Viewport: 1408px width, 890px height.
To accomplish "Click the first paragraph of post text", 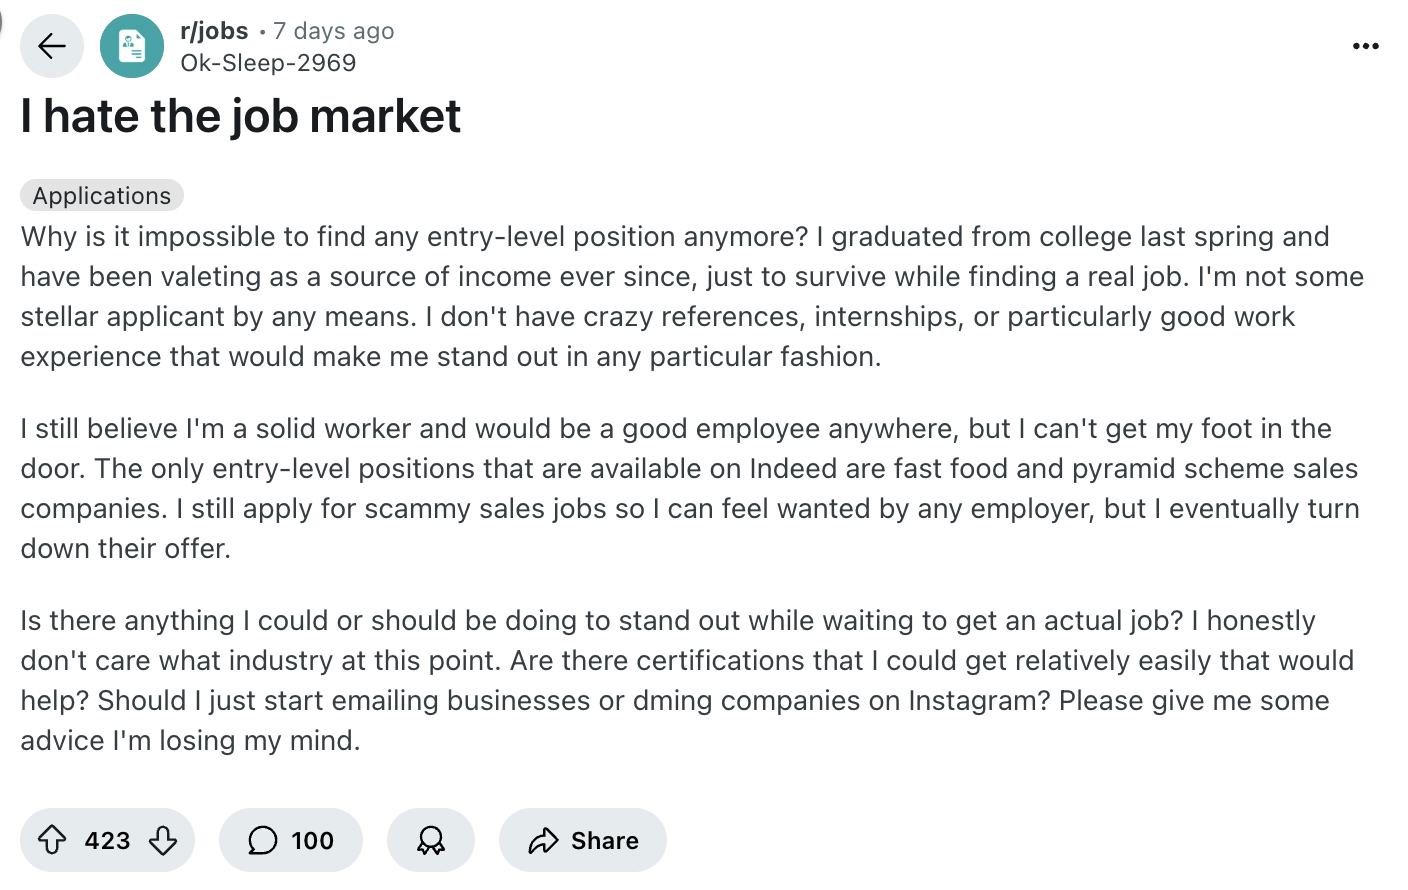I will point(692,296).
